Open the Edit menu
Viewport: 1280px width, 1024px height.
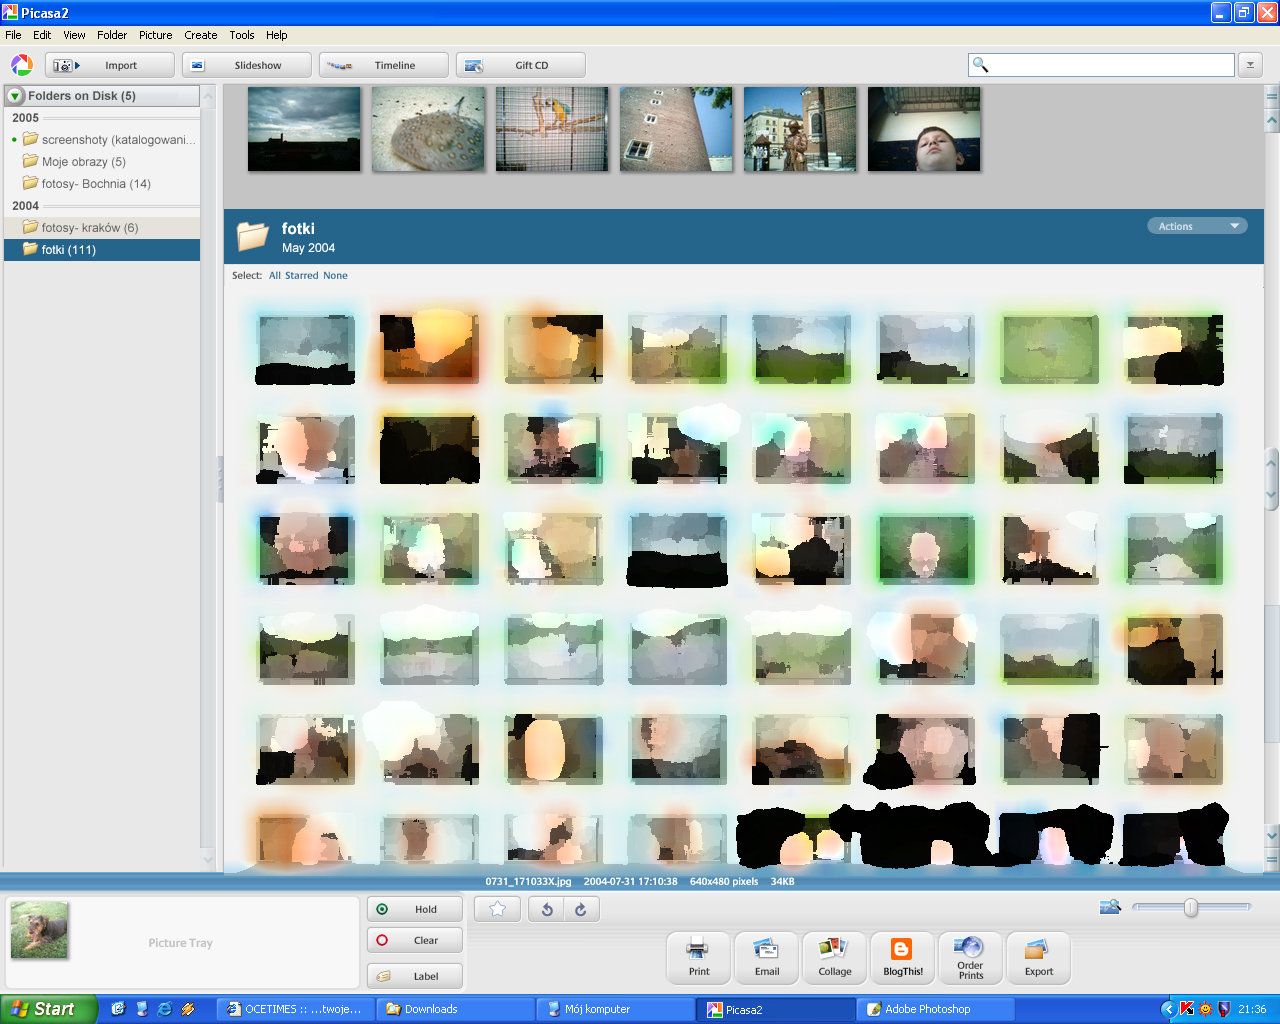(x=42, y=35)
